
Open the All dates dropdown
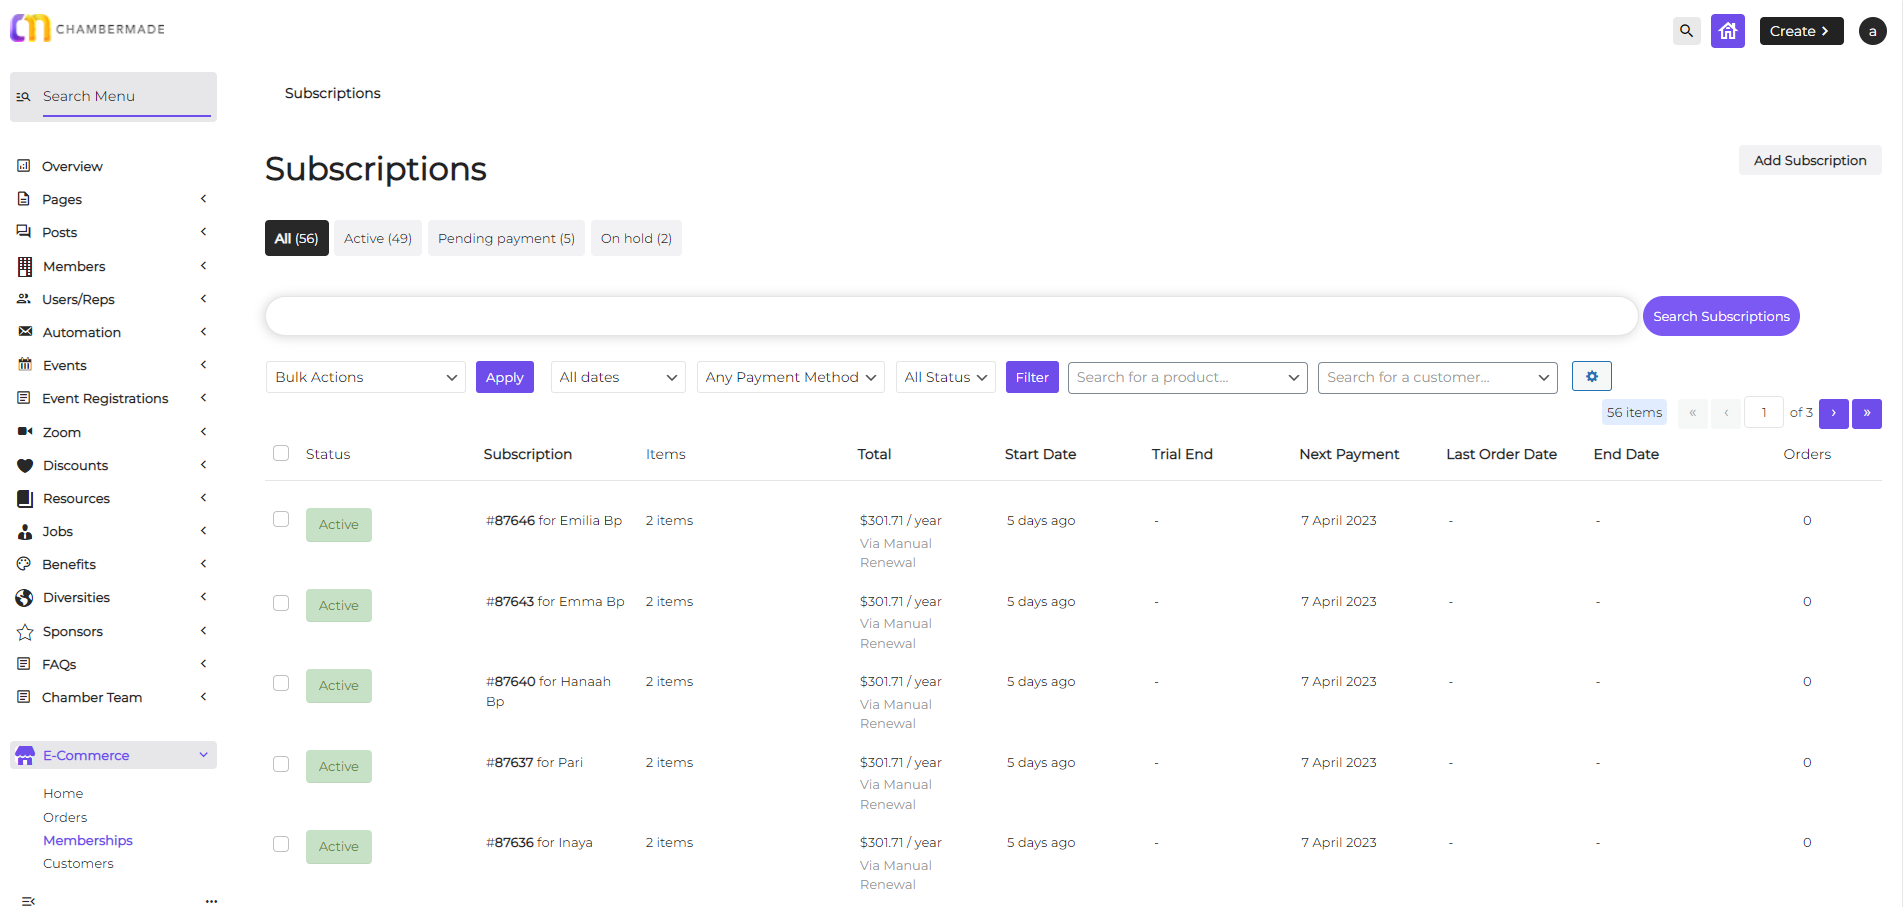tap(617, 377)
